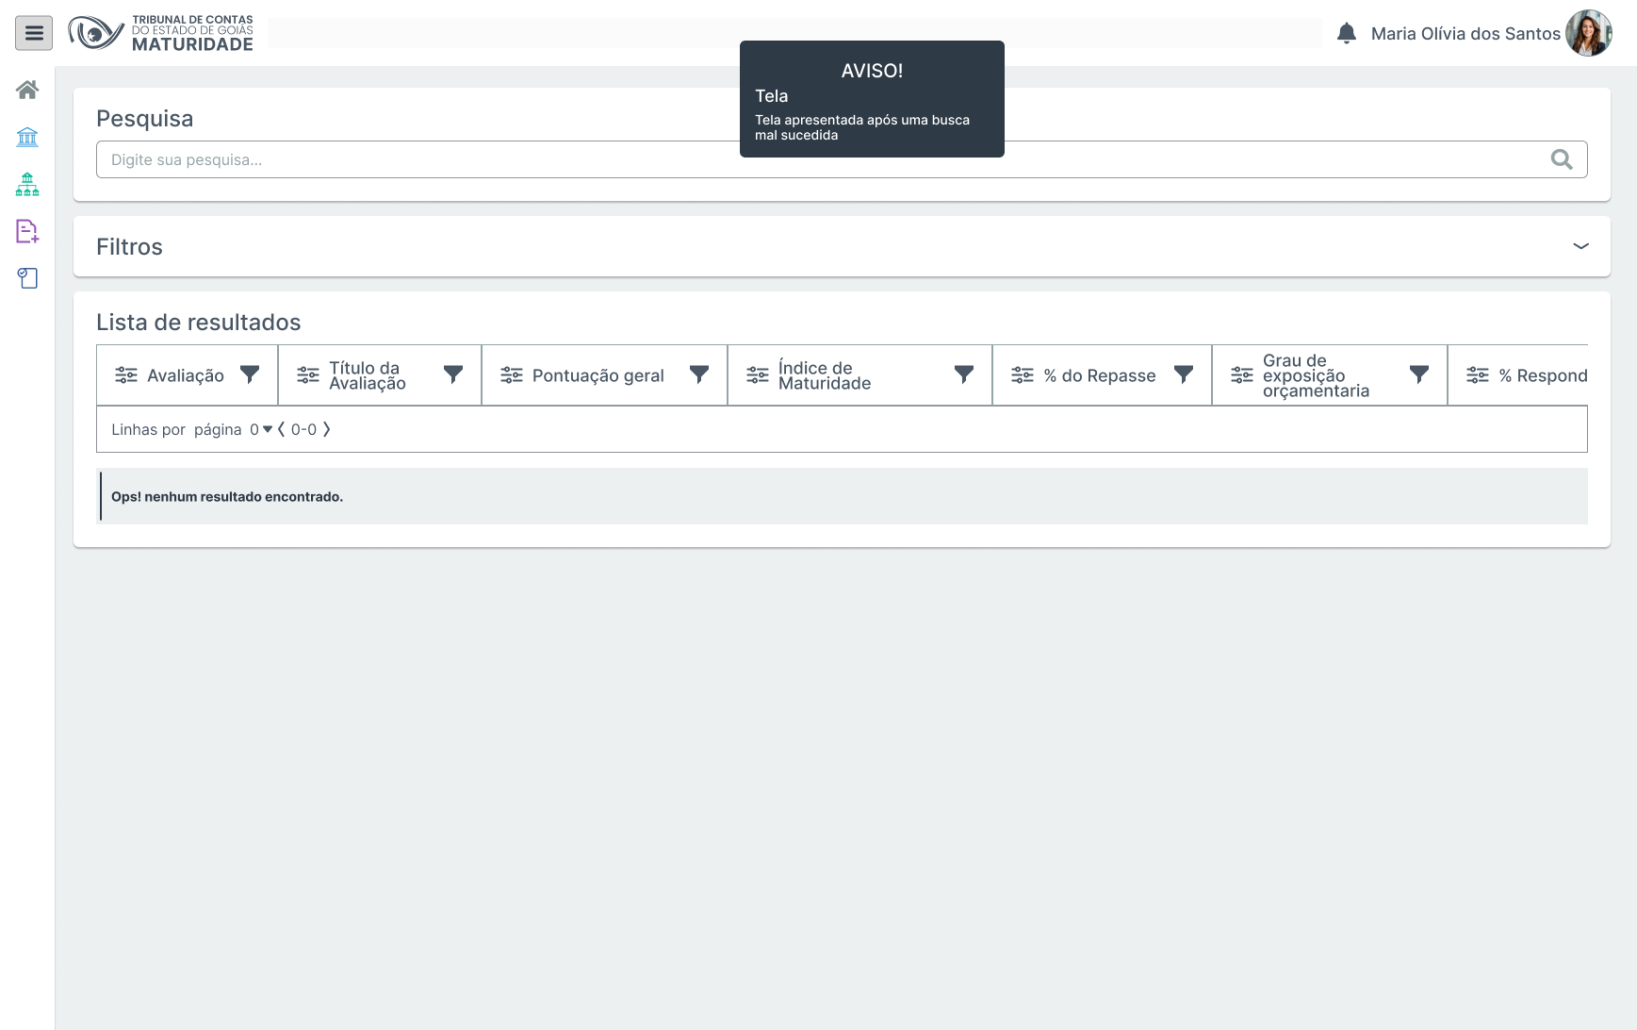The height and width of the screenshot is (1030, 1637).
Task: Click the add document icon in sidebar
Action: 27,231
